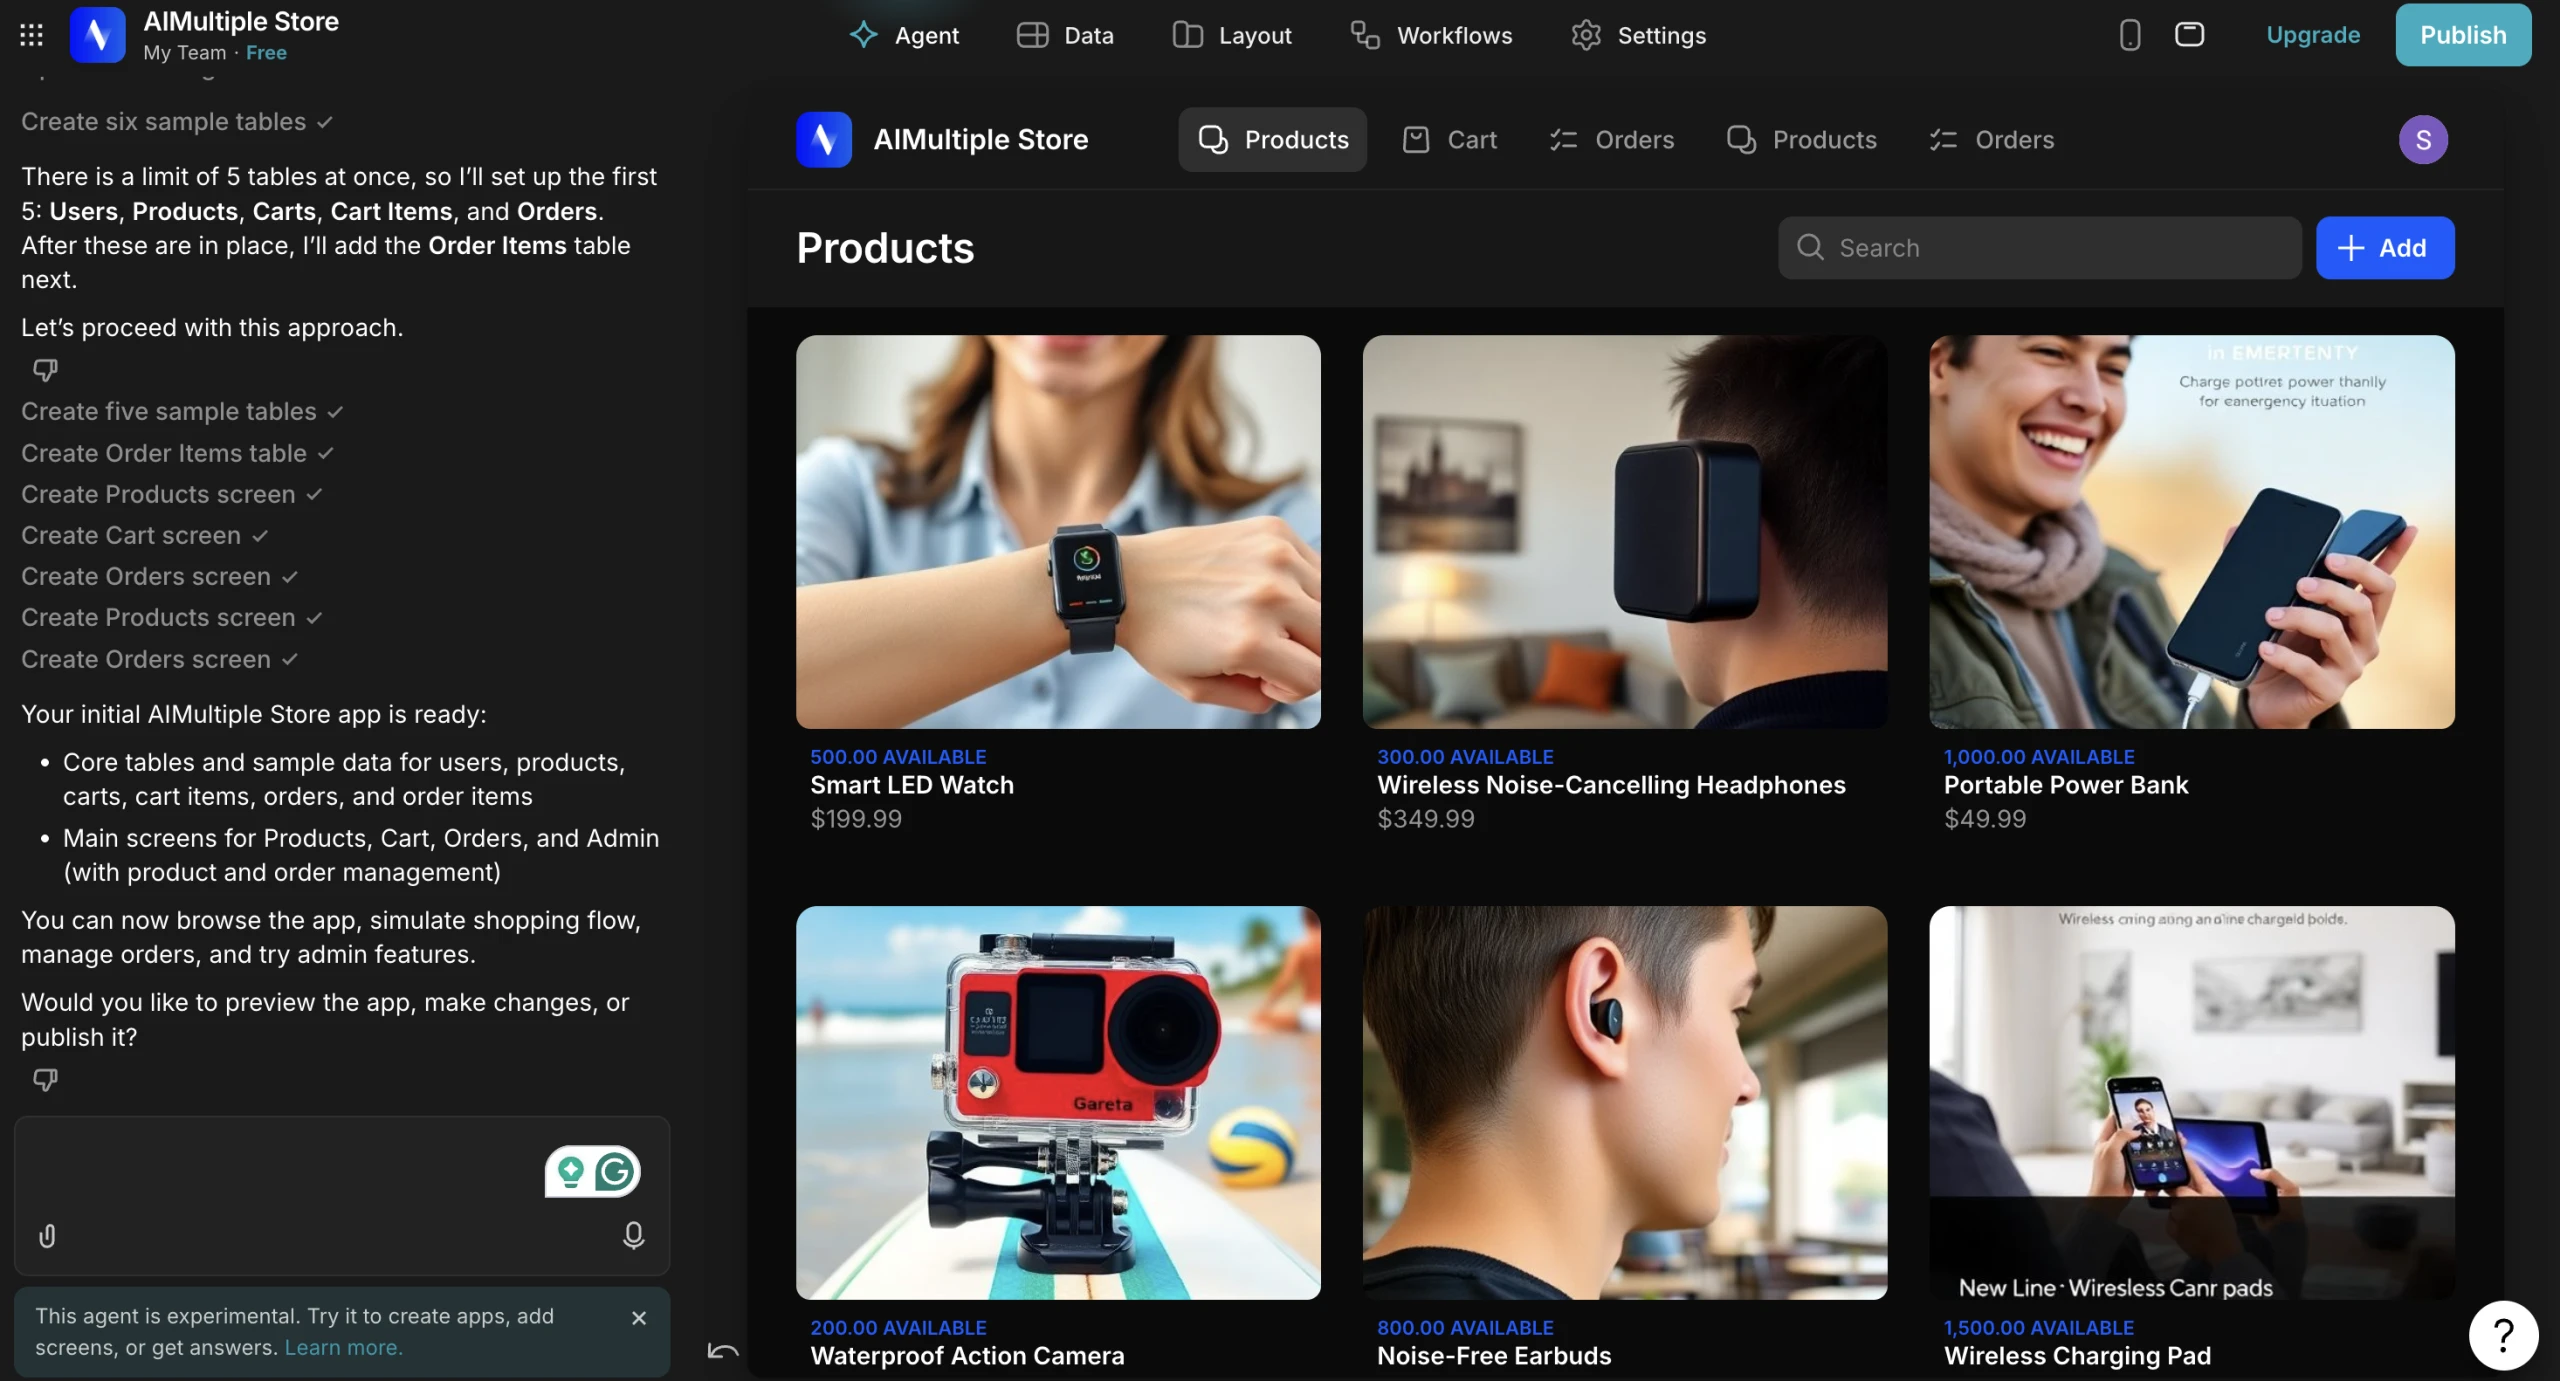Click the Create six sample tables step
The height and width of the screenshot is (1381, 2560).
(x=177, y=122)
